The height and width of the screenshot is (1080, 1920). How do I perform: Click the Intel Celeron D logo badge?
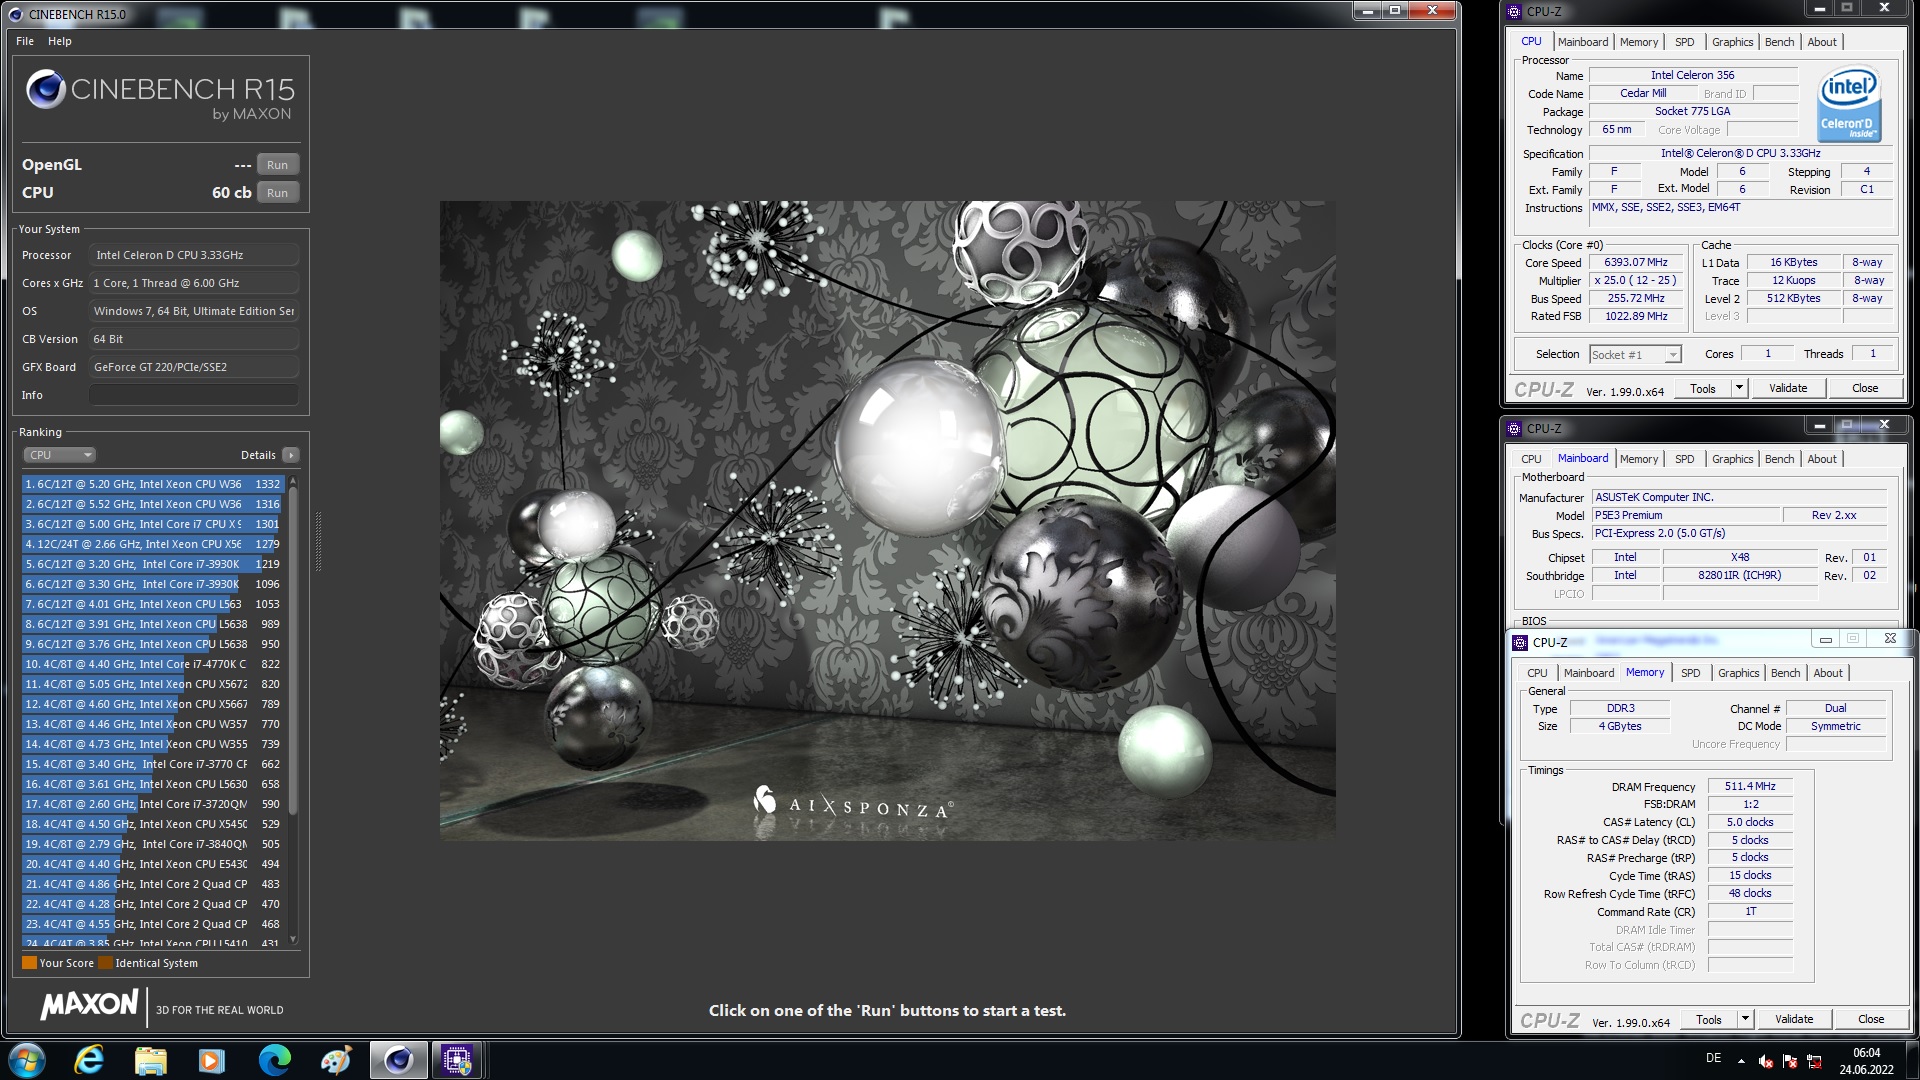pos(1849,105)
